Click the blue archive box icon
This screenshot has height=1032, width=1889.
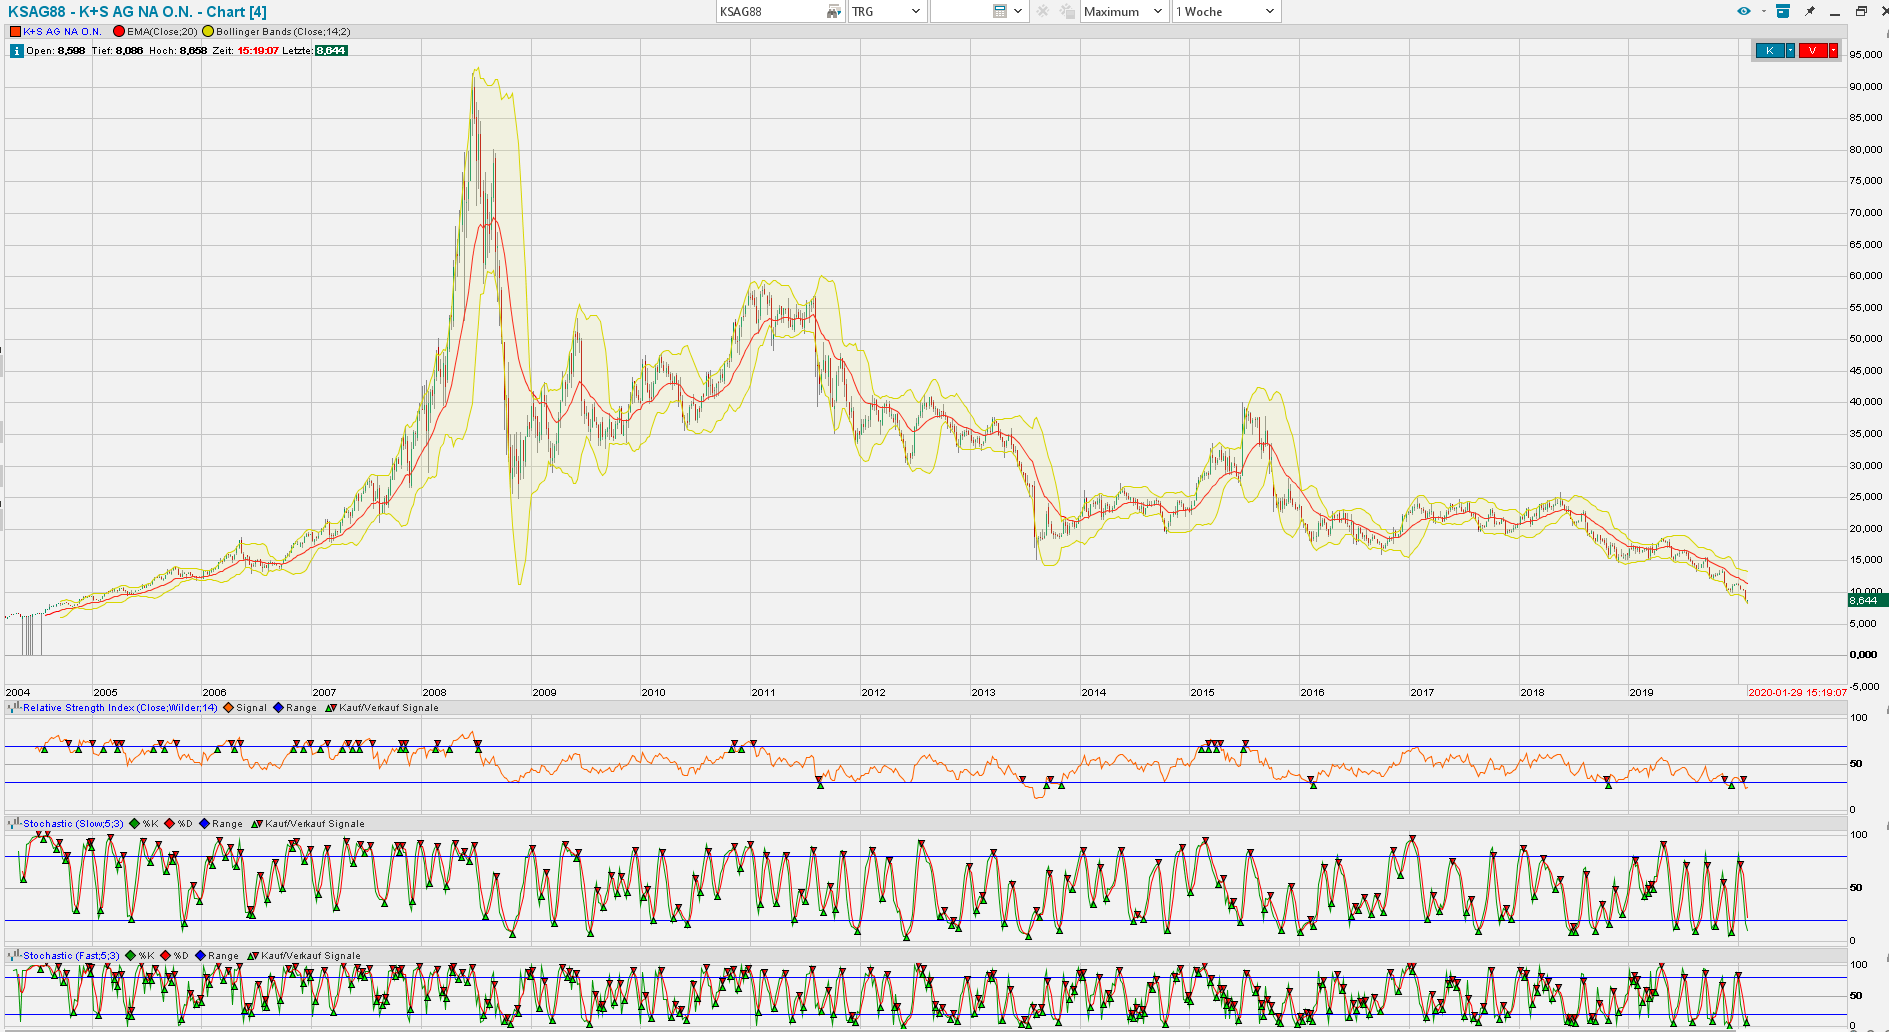[1782, 12]
